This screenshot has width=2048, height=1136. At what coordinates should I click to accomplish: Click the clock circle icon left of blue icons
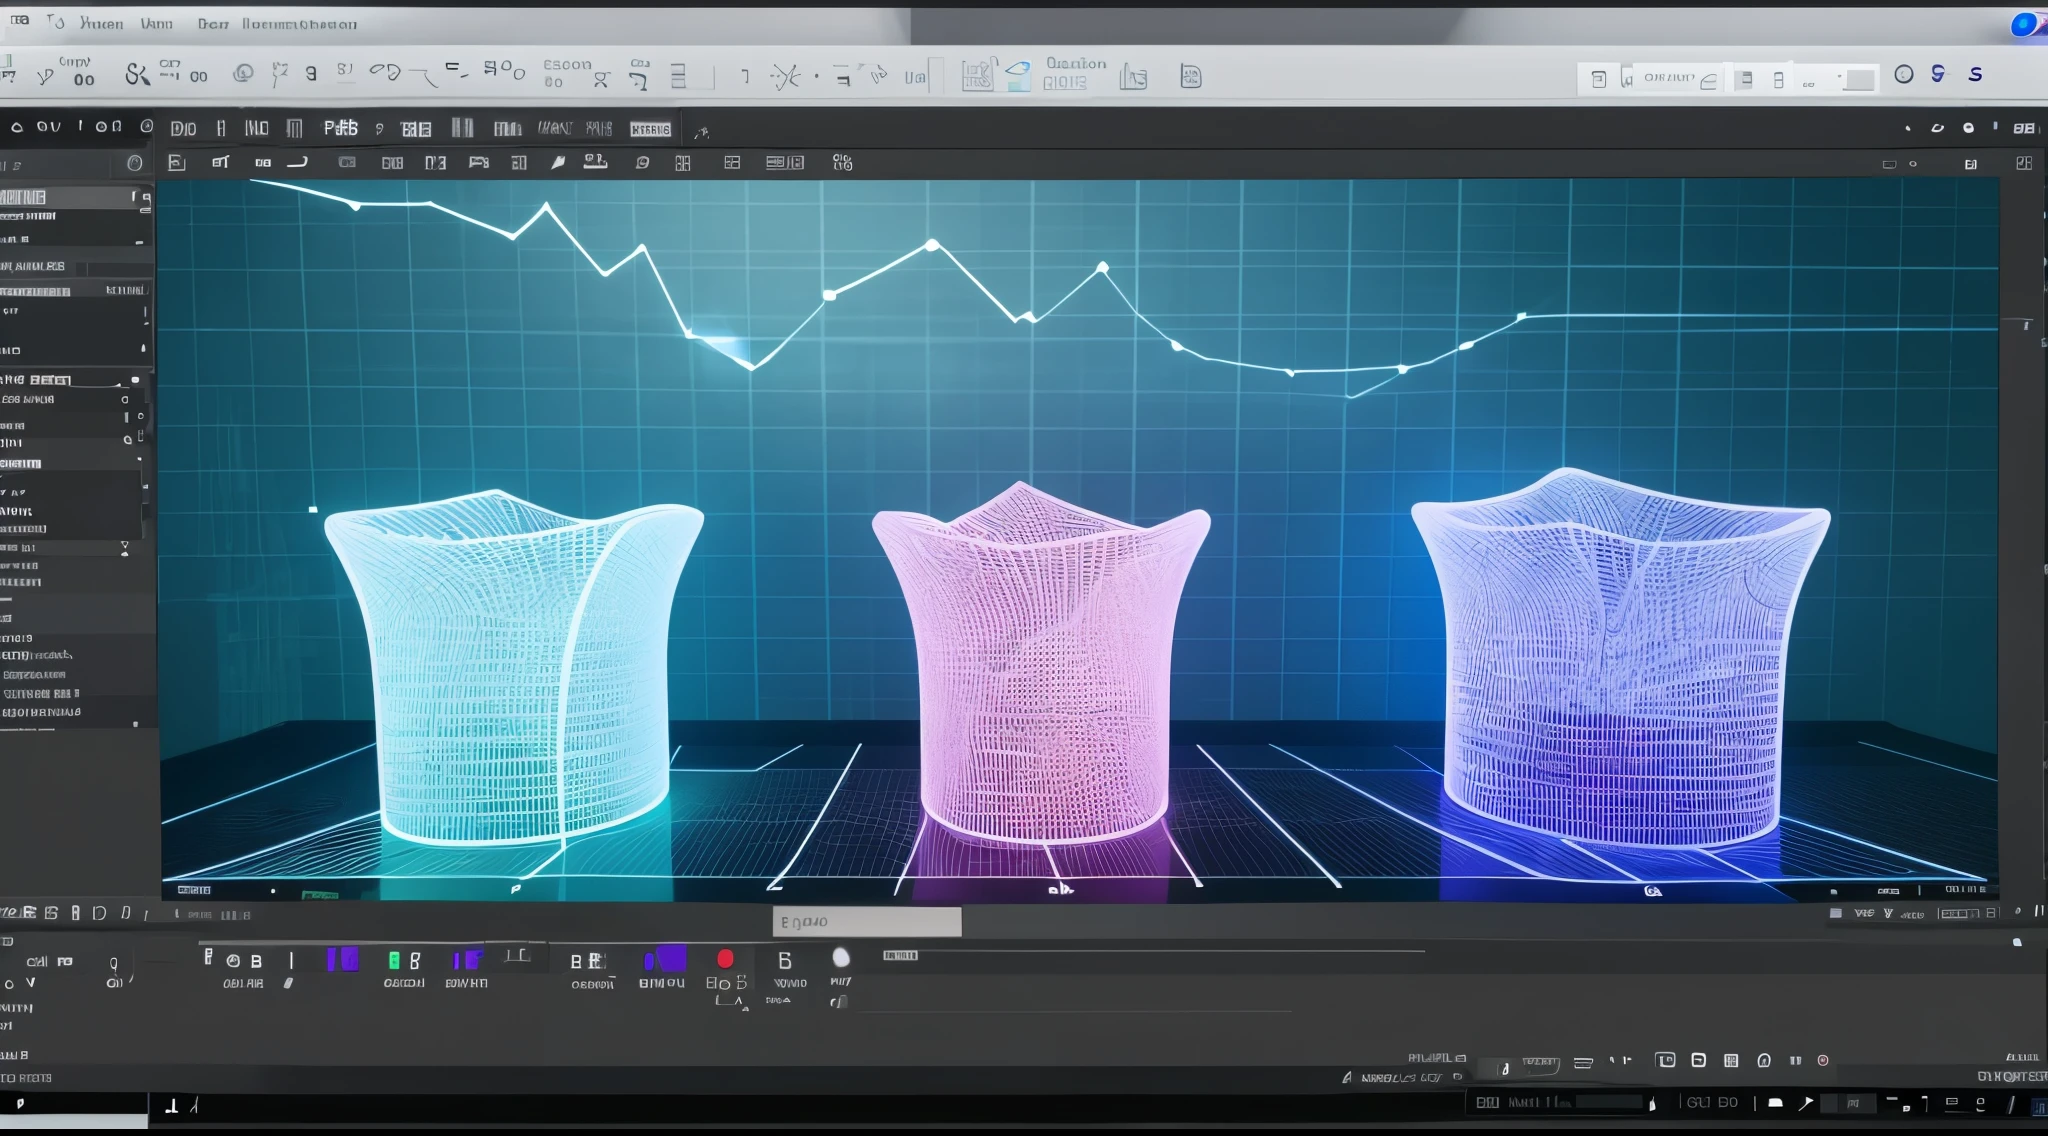point(1904,74)
